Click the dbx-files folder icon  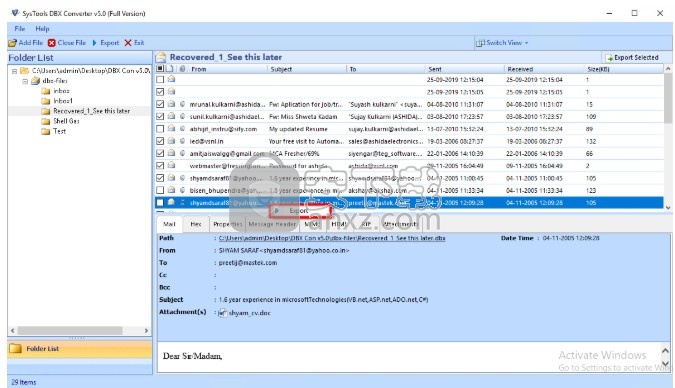[35, 81]
